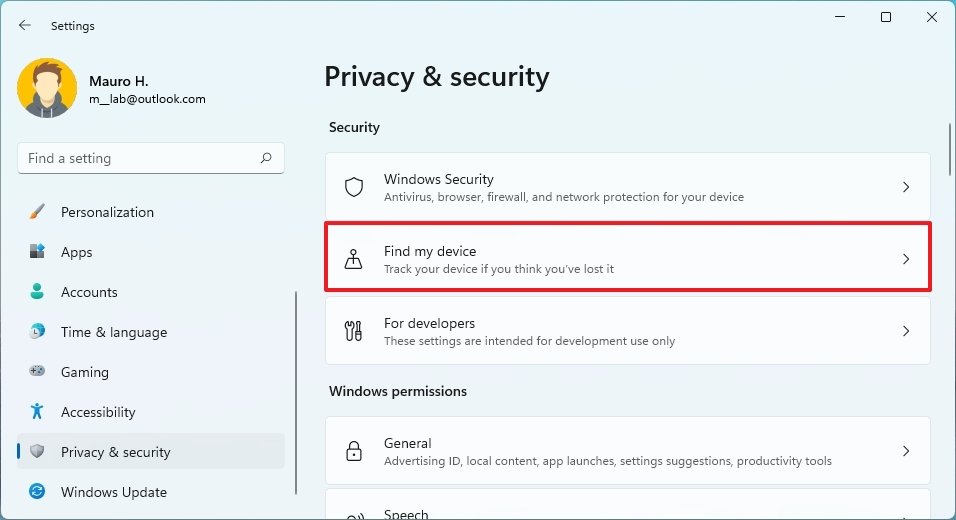Click the For developers tools icon
Viewport: 956px width, 520px height.
(353, 331)
